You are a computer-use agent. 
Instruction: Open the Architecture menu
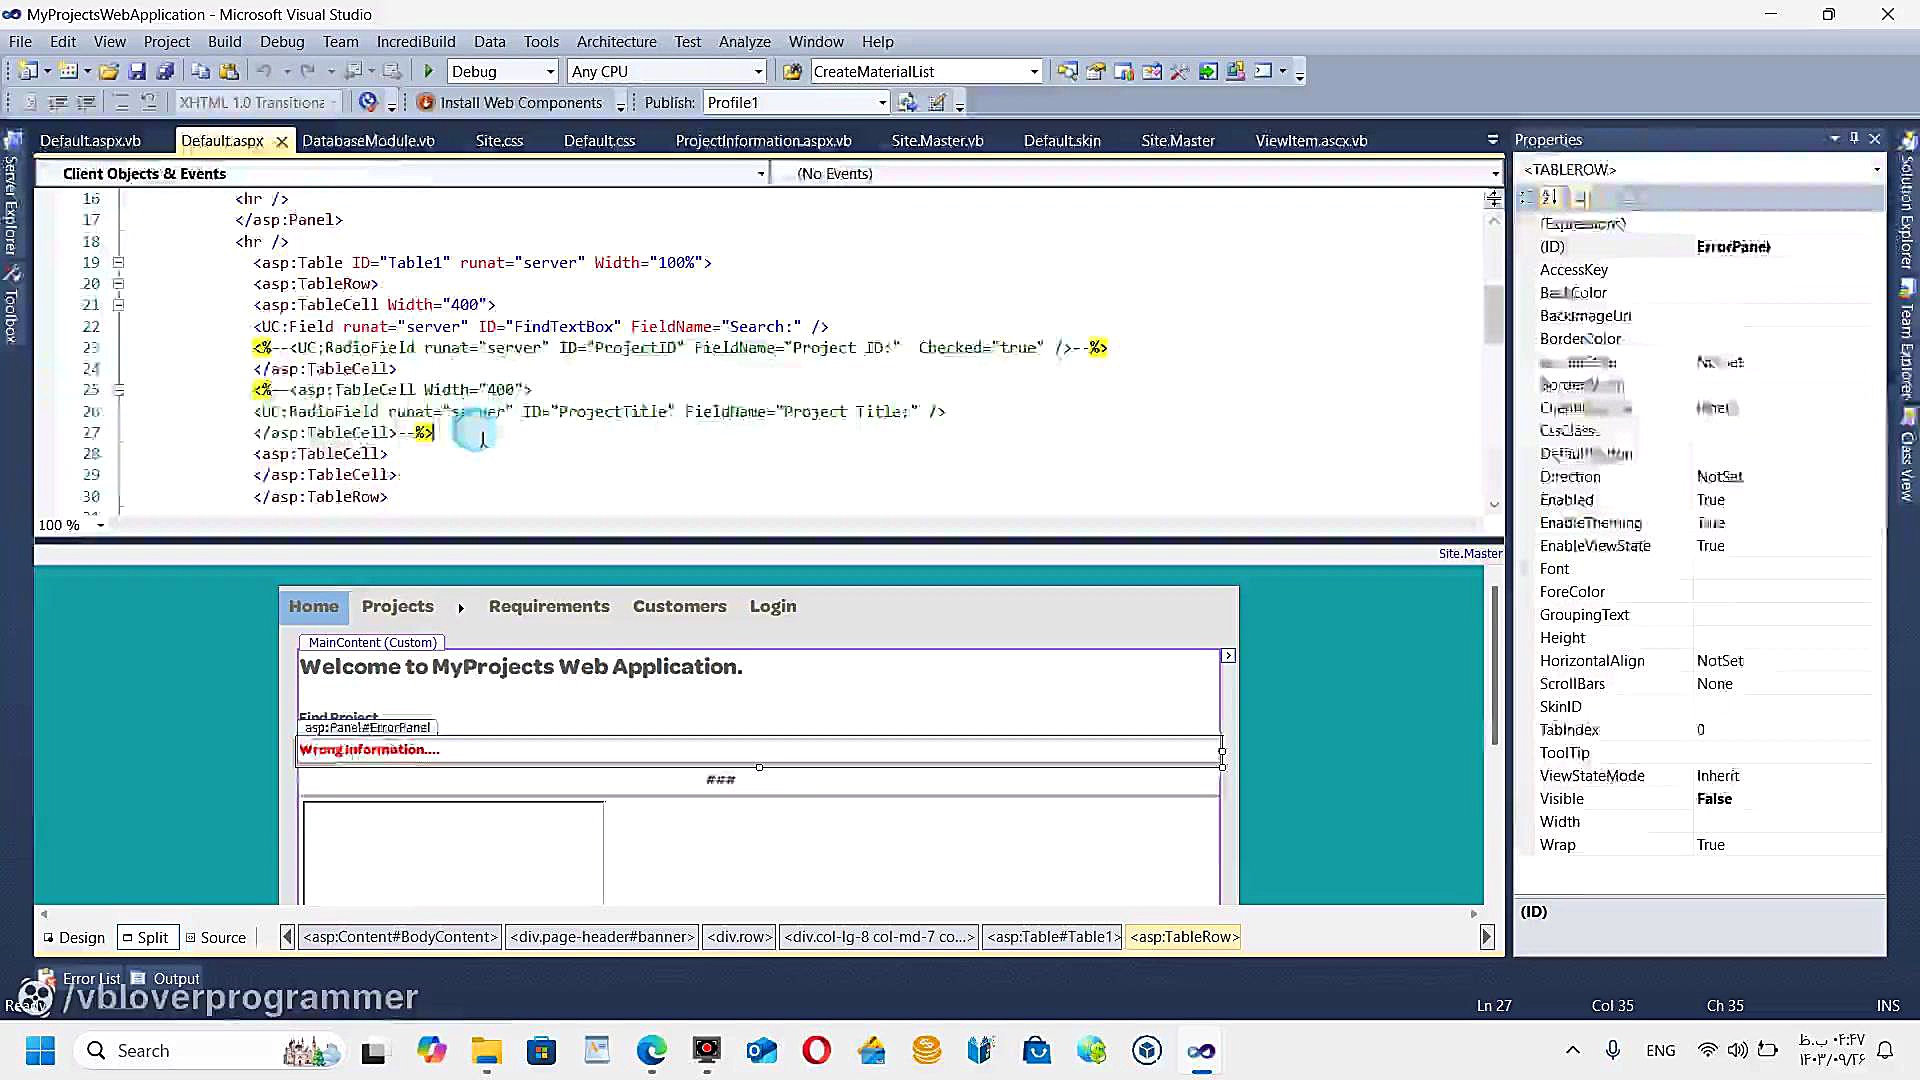click(616, 41)
